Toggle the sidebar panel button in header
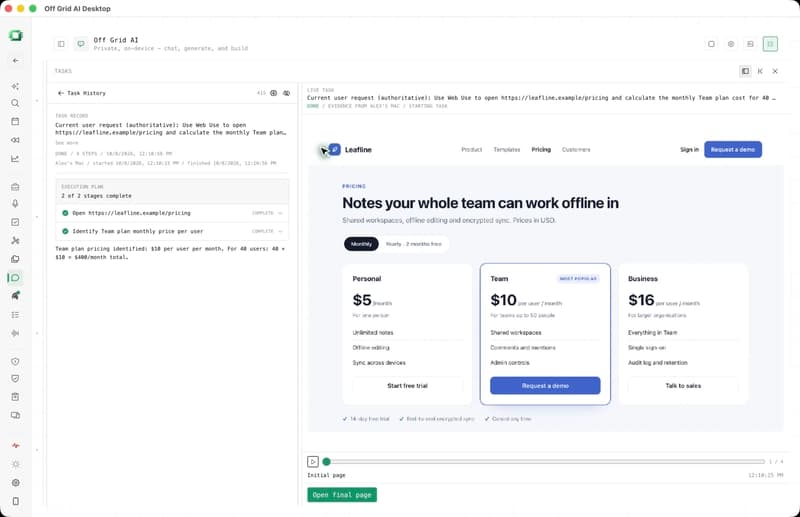800x517 pixels. 61,44
